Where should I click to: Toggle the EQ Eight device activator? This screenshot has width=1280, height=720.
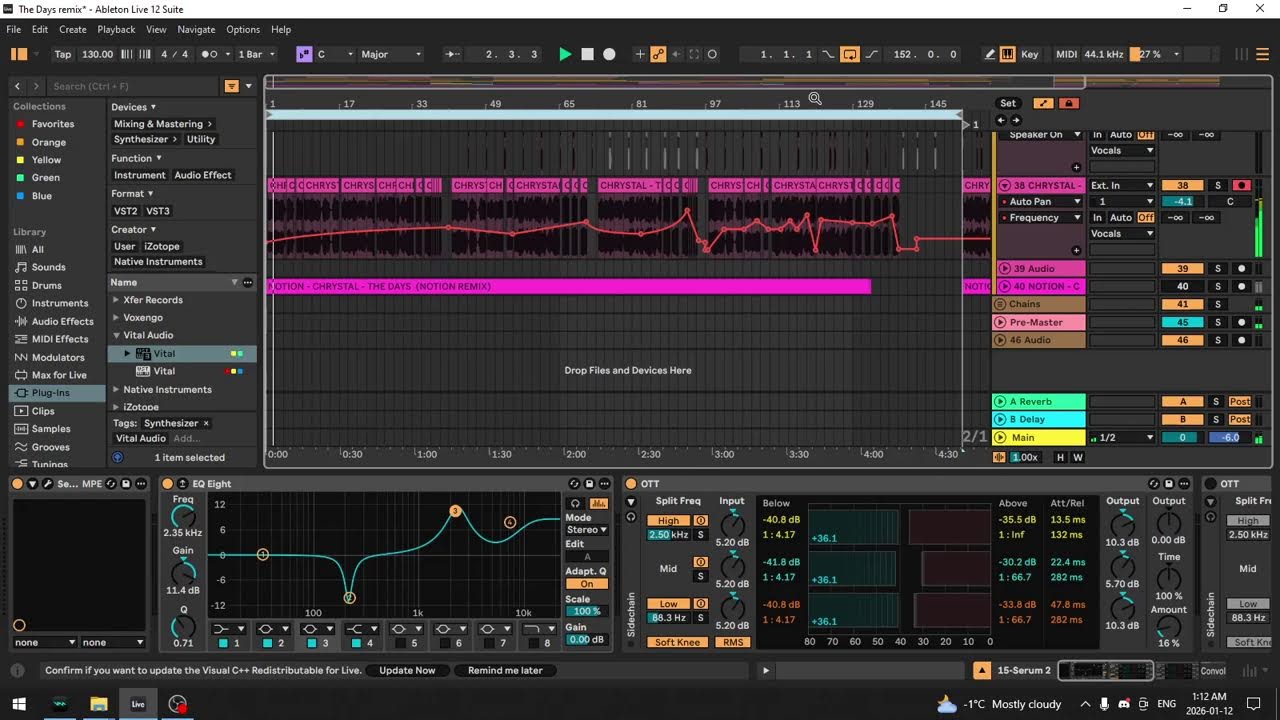(x=167, y=484)
